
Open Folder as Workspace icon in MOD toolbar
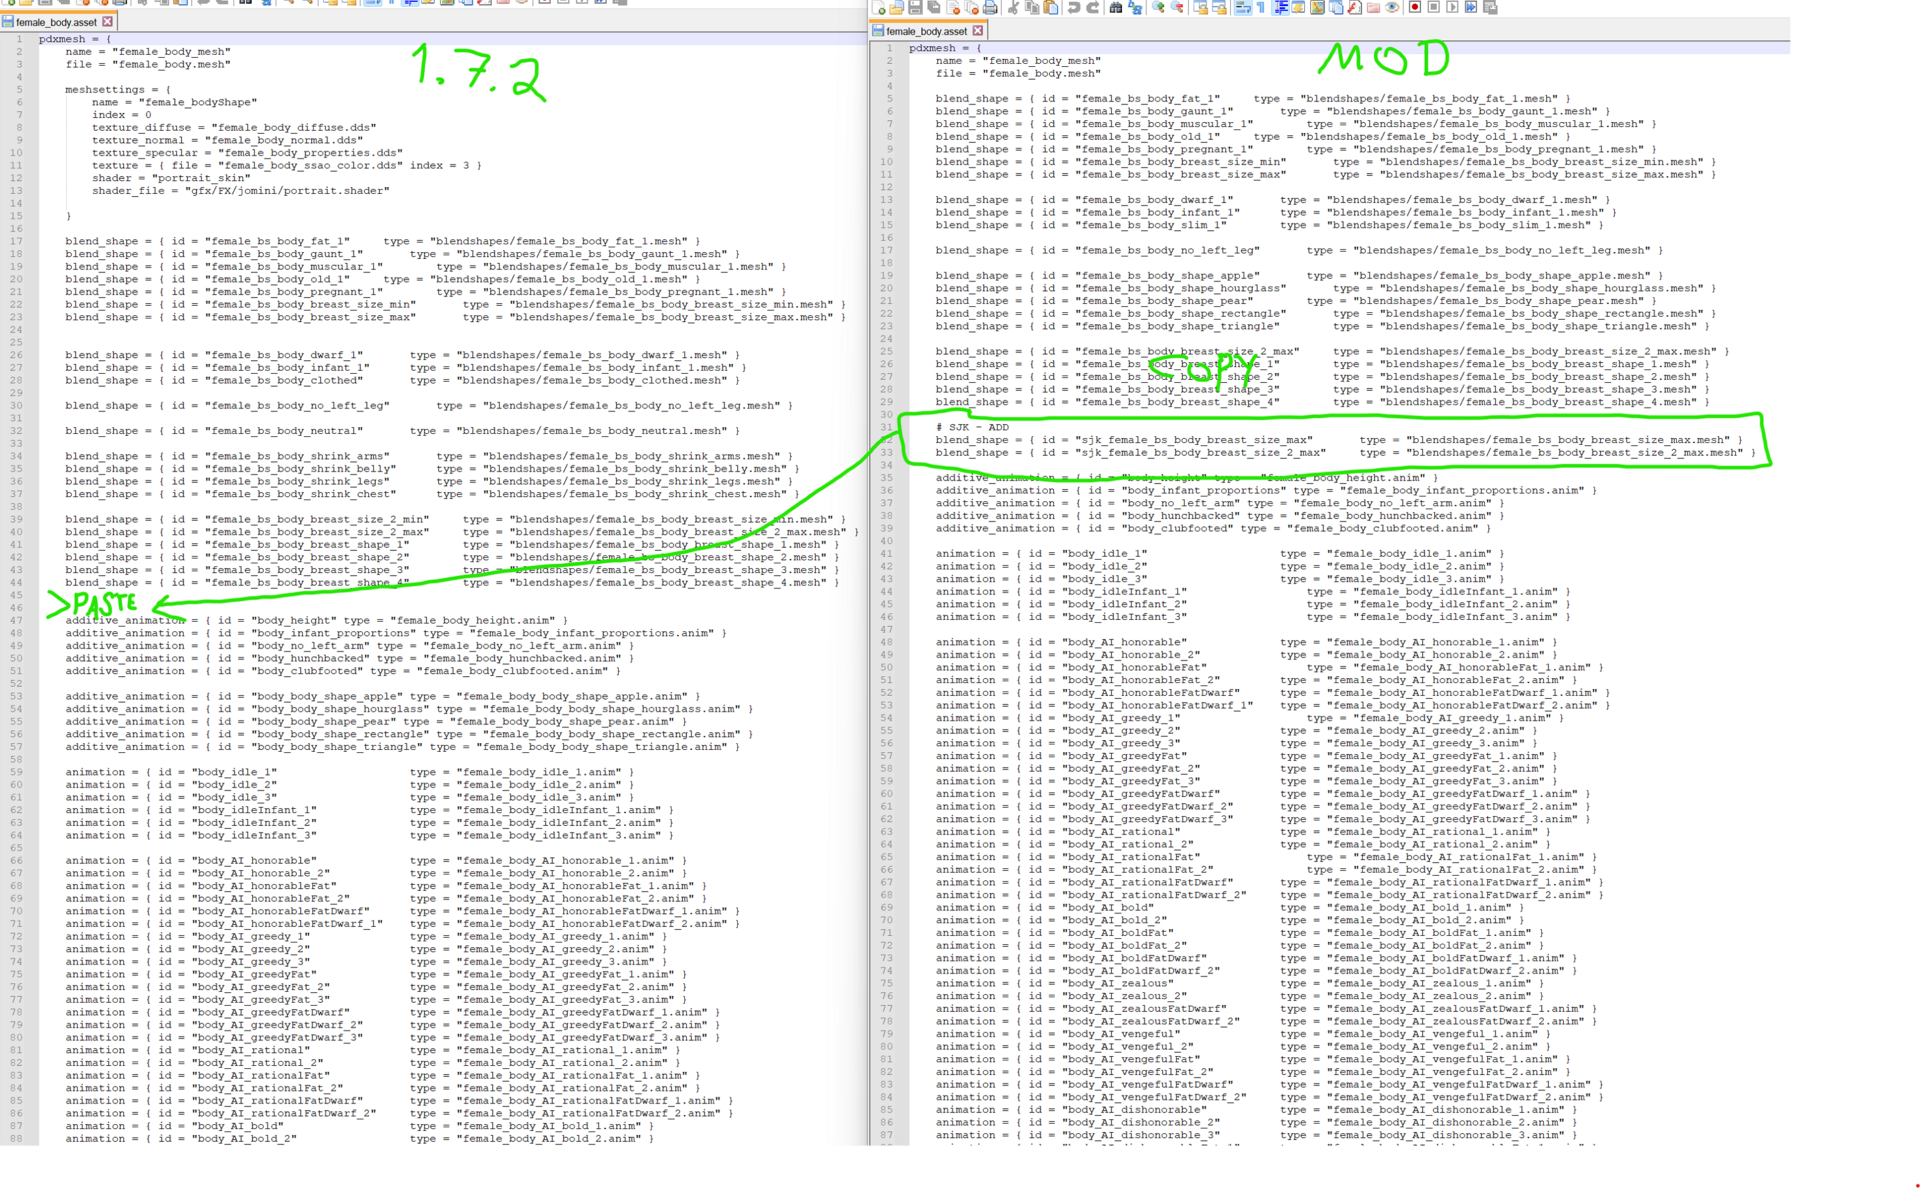1373,7
